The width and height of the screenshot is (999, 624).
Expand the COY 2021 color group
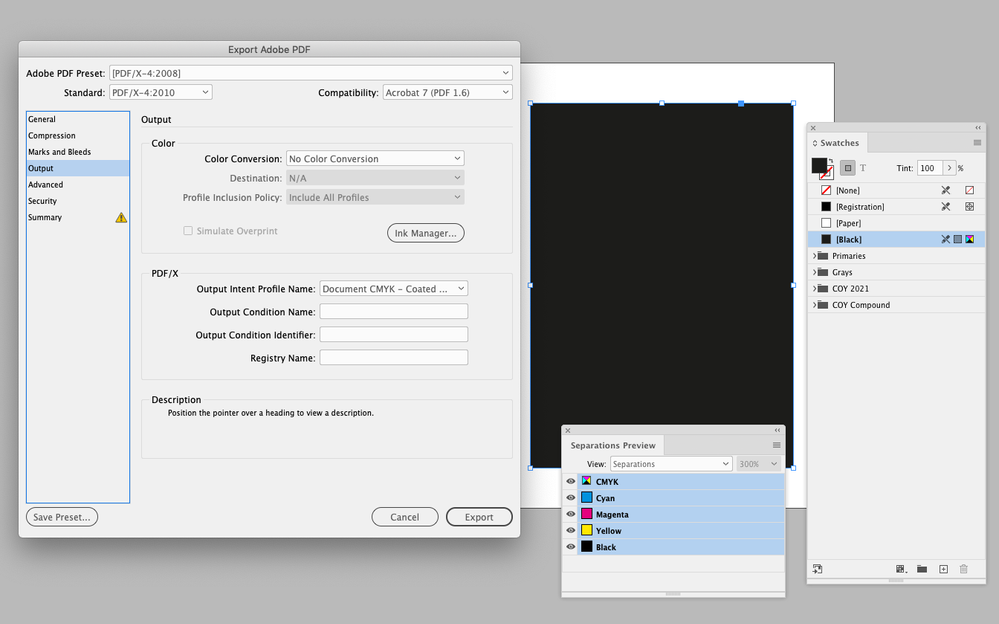pyautogui.click(x=814, y=288)
